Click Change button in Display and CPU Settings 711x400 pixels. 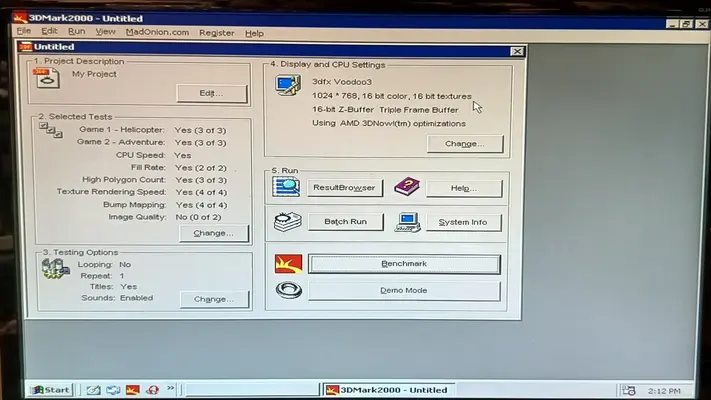click(x=463, y=143)
